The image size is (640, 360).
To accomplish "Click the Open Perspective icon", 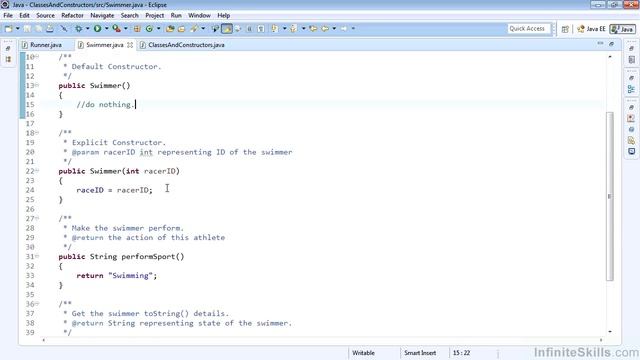I will tap(565, 29).
